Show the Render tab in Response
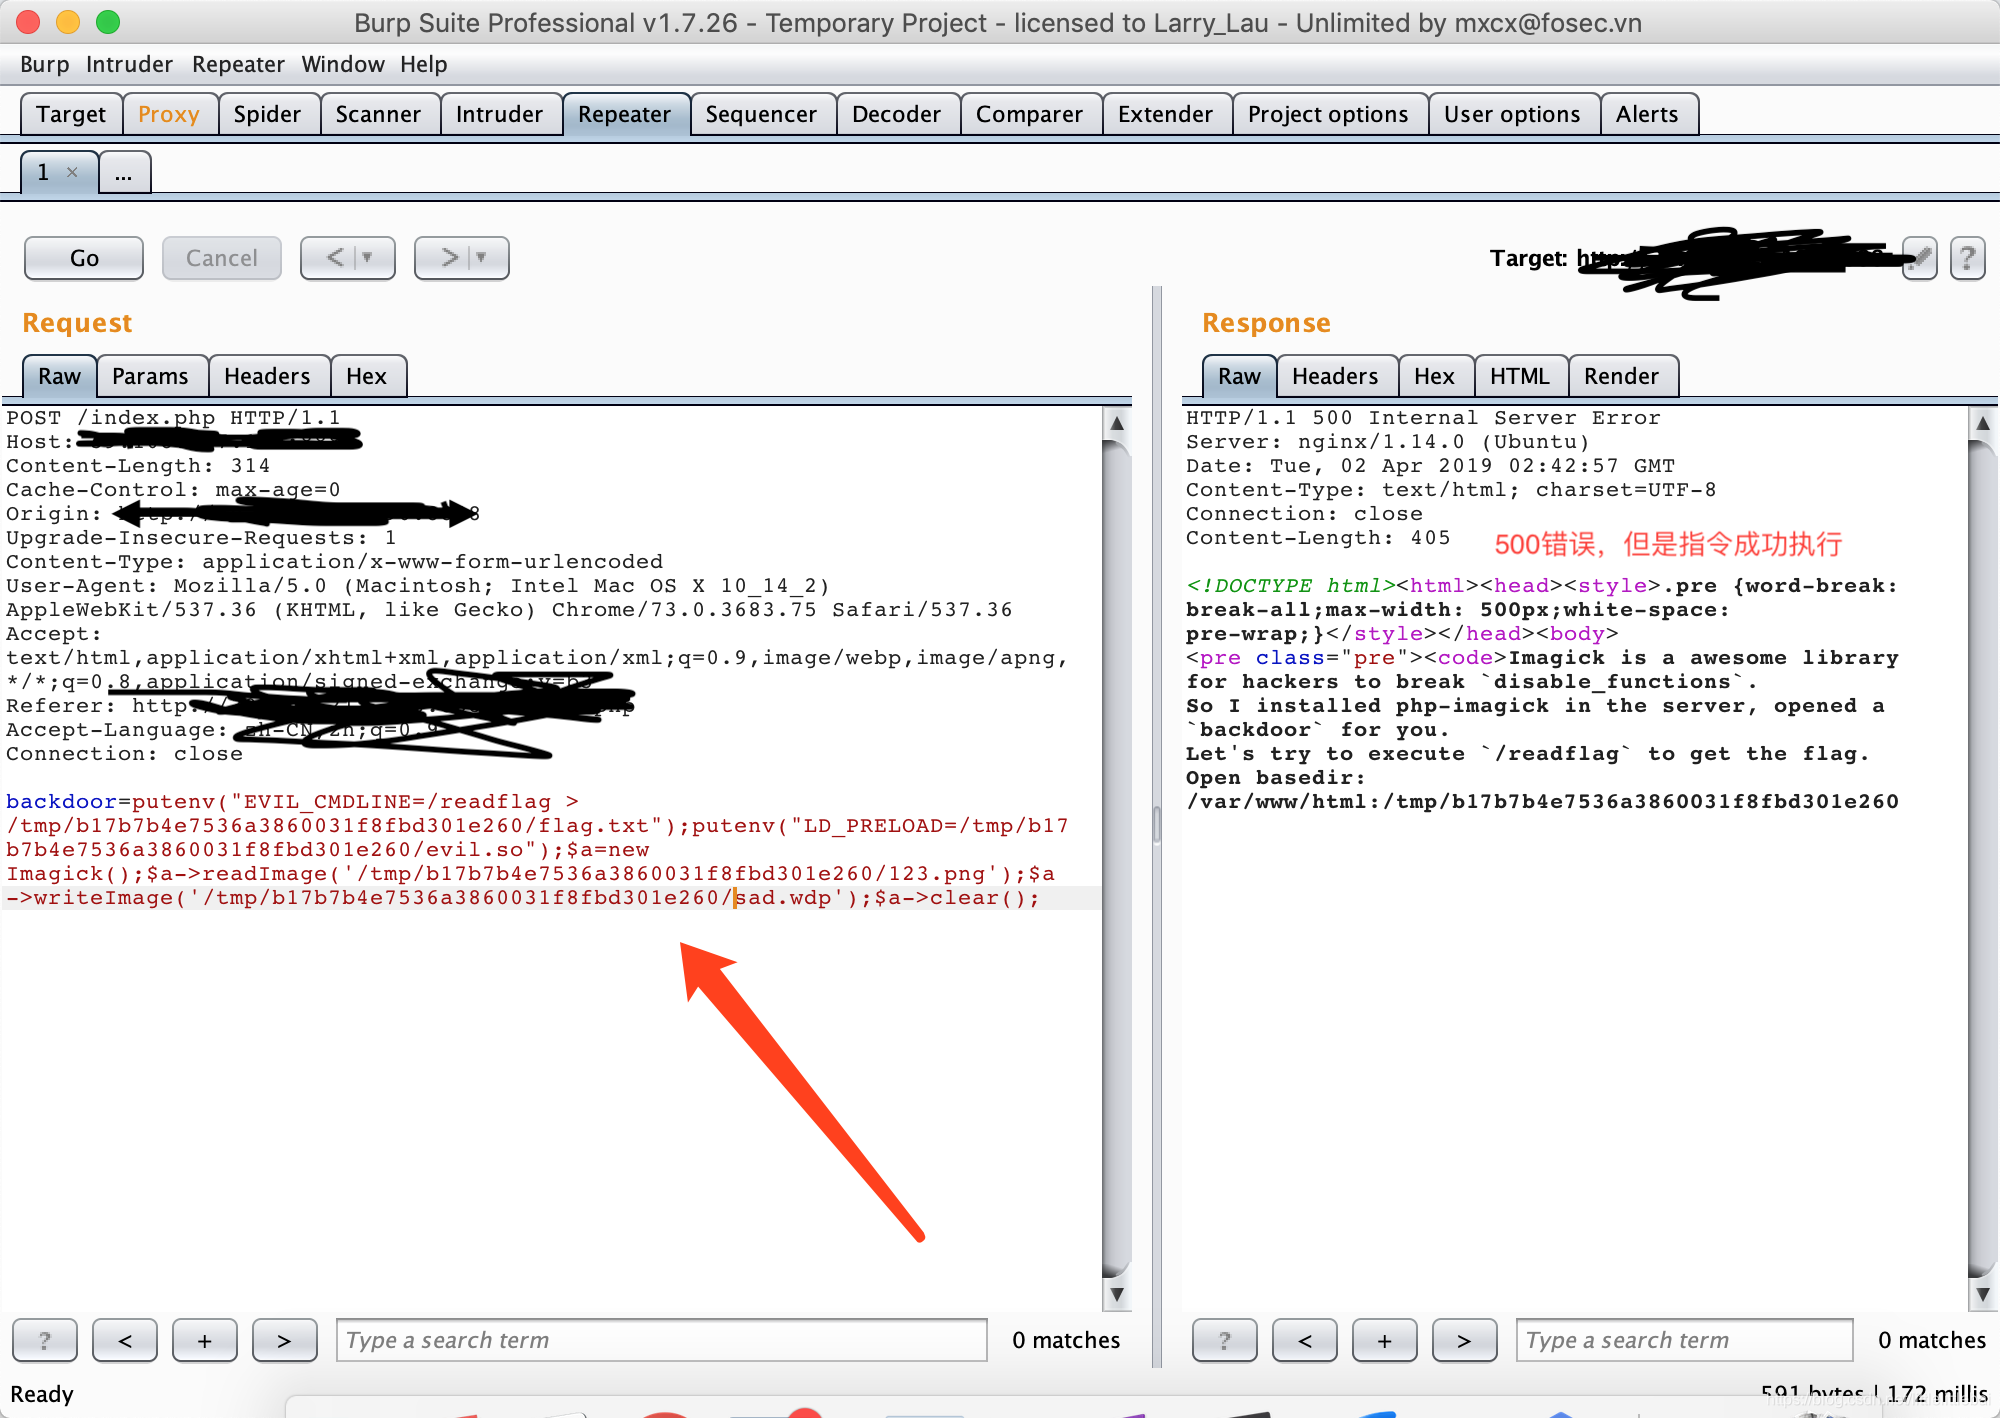 tap(1620, 376)
